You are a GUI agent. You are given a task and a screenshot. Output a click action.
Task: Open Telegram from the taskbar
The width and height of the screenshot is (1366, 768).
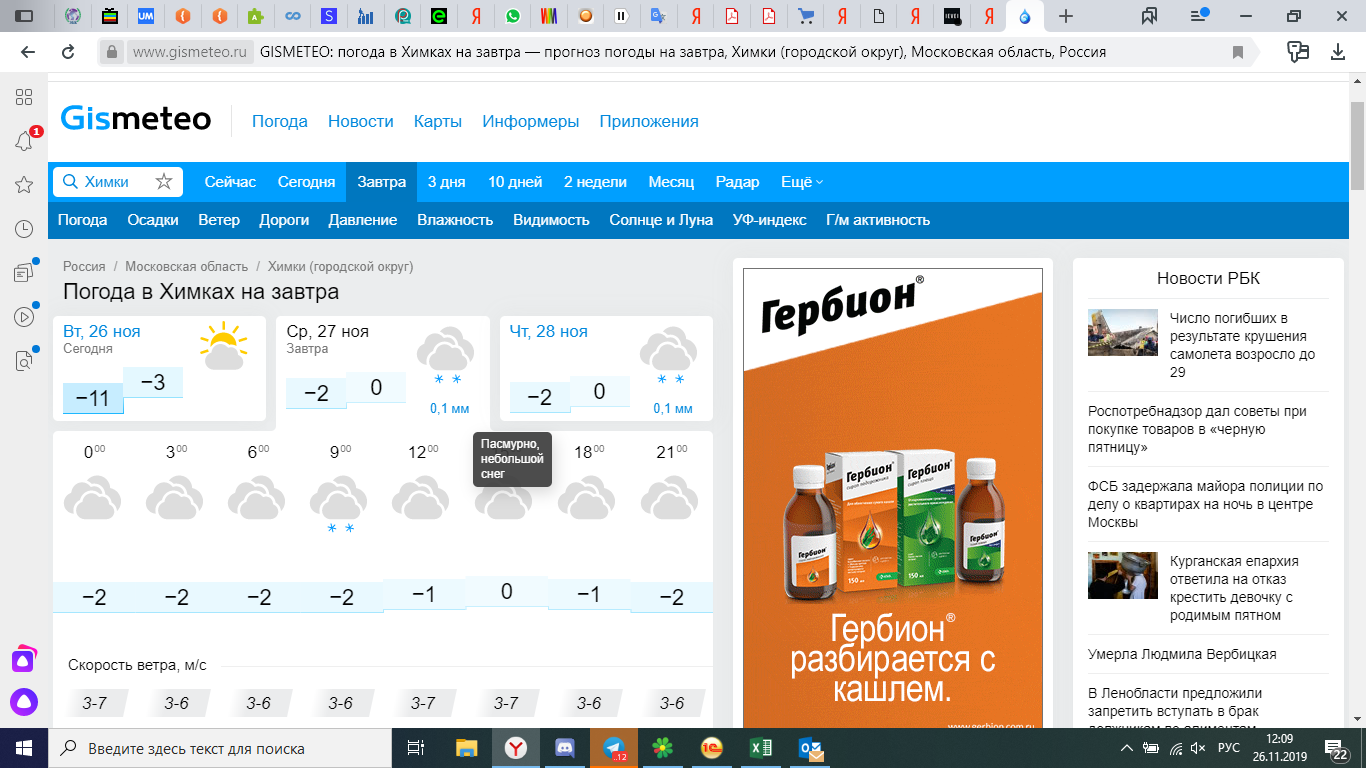tap(613, 747)
